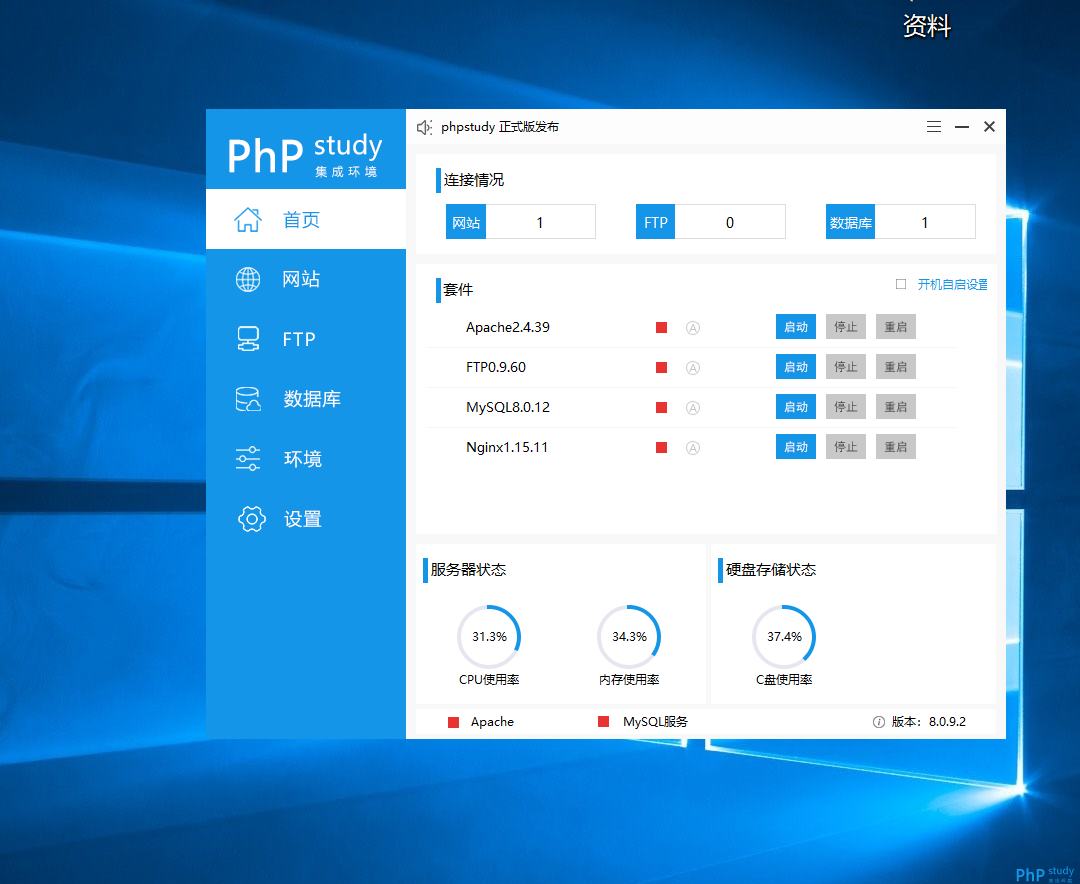Click the FTP server icon in sidebar

(248, 339)
